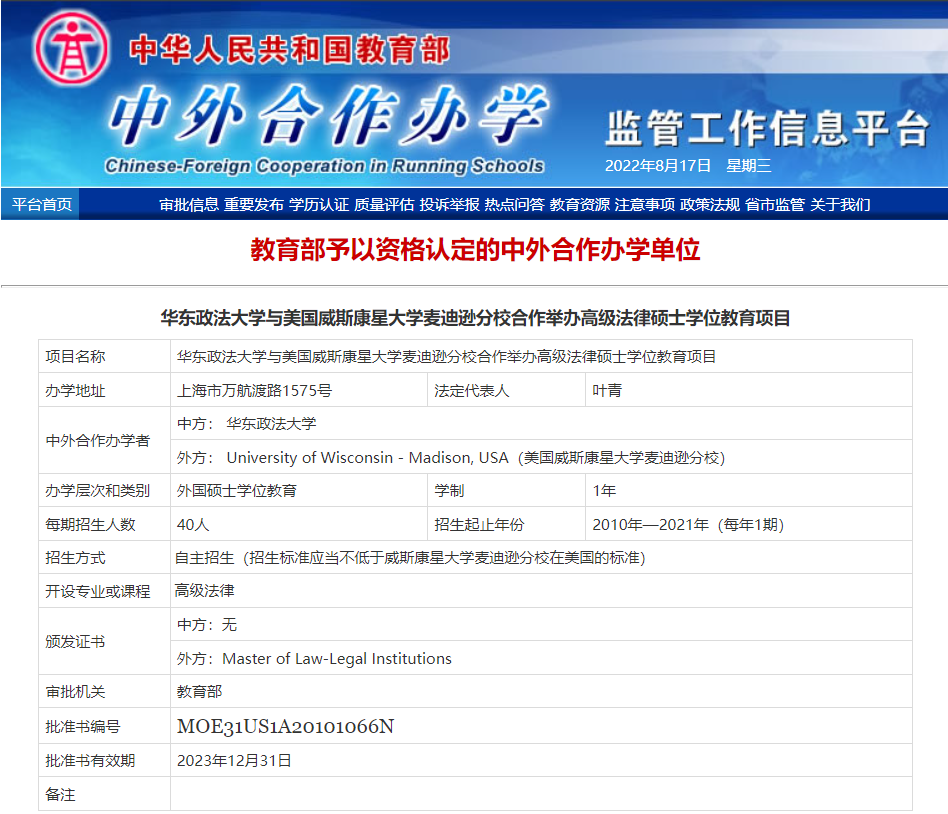Select the expiry date 2023年12月31日
The width and height of the screenshot is (948, 814).
(x=234, y=760)
